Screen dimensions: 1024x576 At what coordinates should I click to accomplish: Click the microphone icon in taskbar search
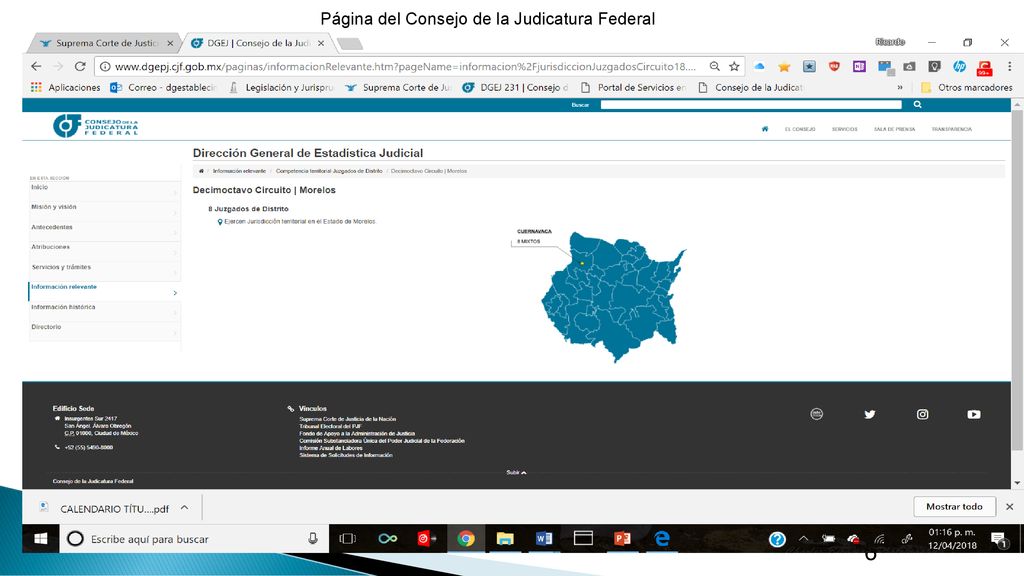tap(313, 539)
